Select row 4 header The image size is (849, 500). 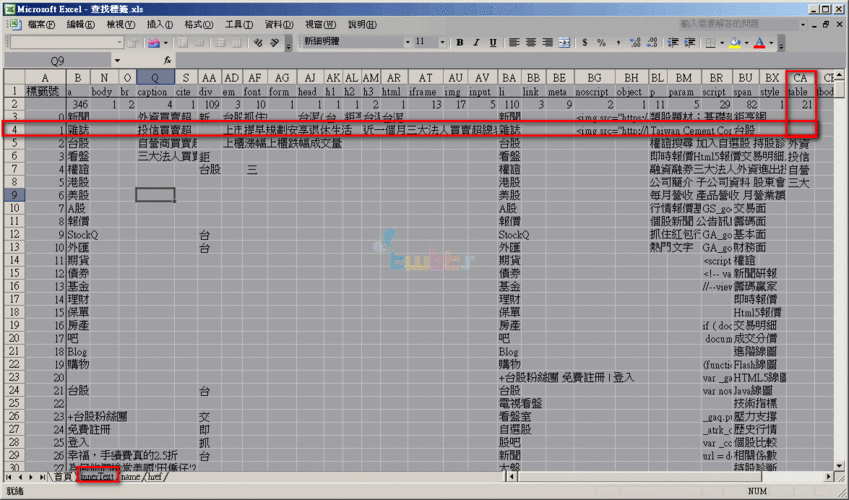coord(14,130)
